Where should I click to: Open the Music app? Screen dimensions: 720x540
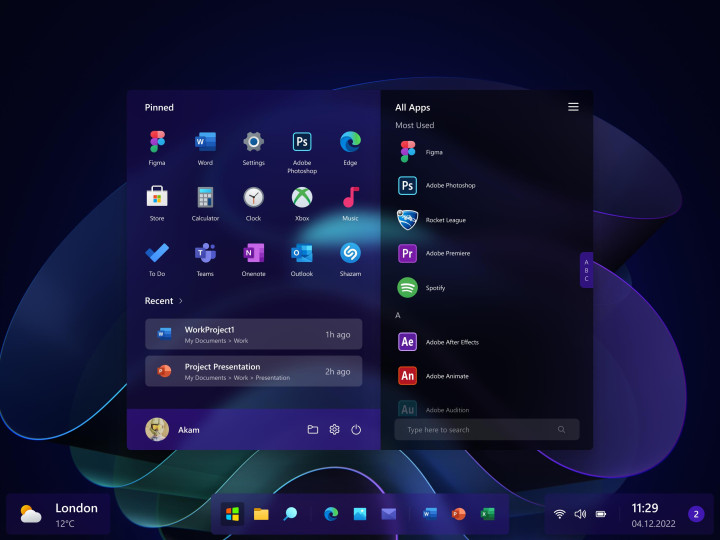[350, 198]
